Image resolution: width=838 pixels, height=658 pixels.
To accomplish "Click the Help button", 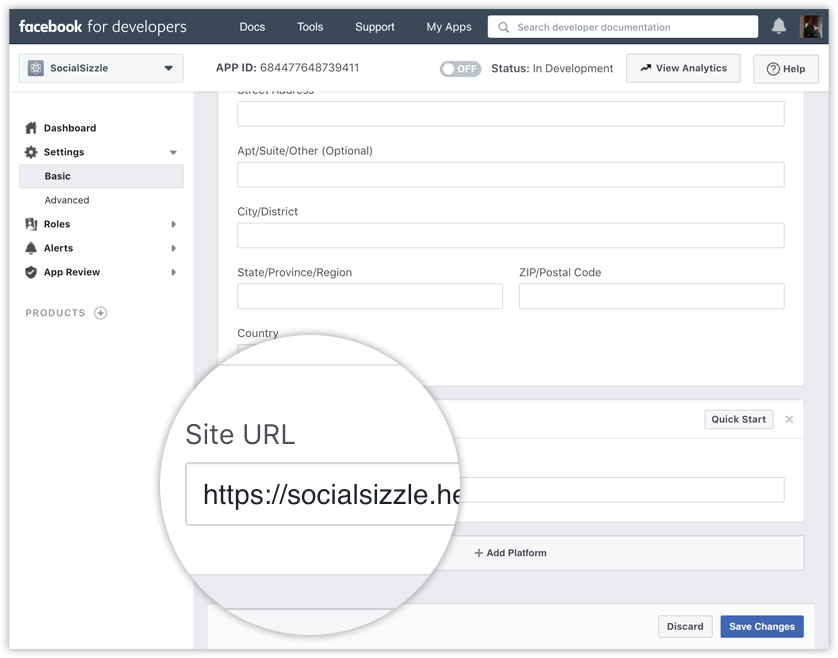I will pyautogui.click(x=786, y=69).
